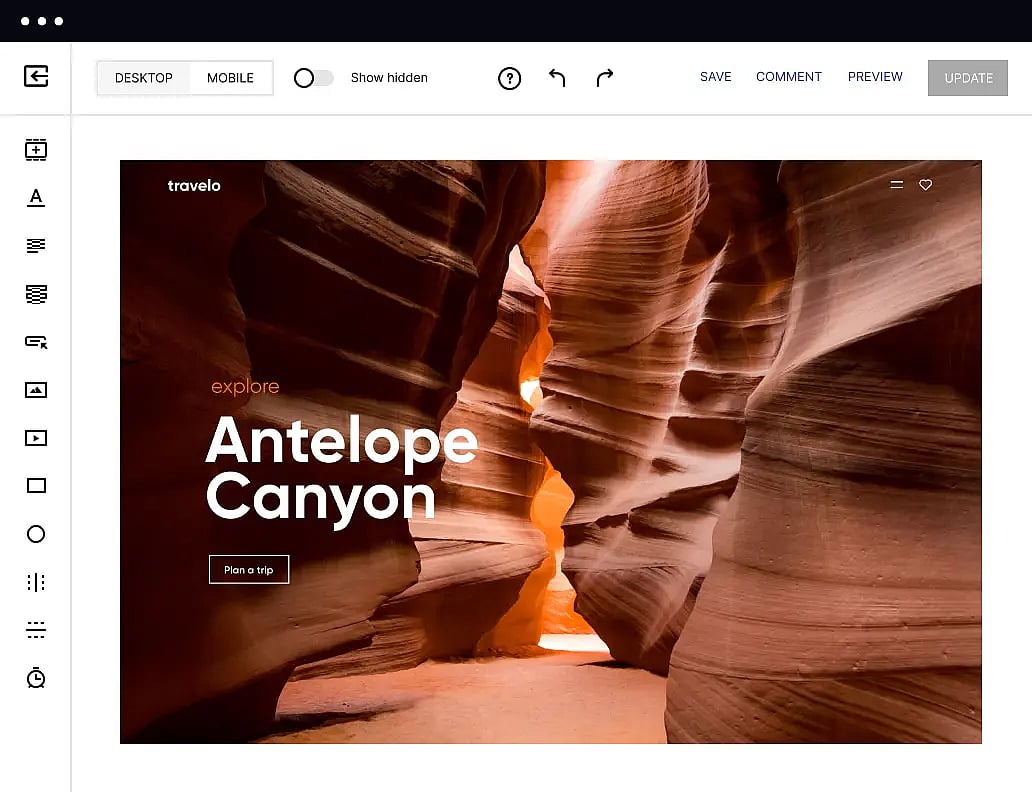Add a horizontal divider line
Viewport: 1032px width, 792px height.
click(36, 630)
